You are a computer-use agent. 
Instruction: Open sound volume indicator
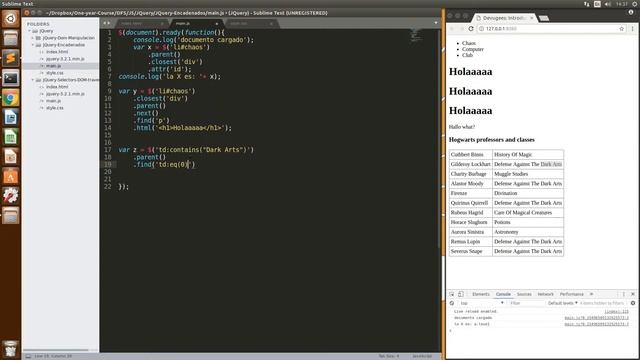(x=608, y=4)
